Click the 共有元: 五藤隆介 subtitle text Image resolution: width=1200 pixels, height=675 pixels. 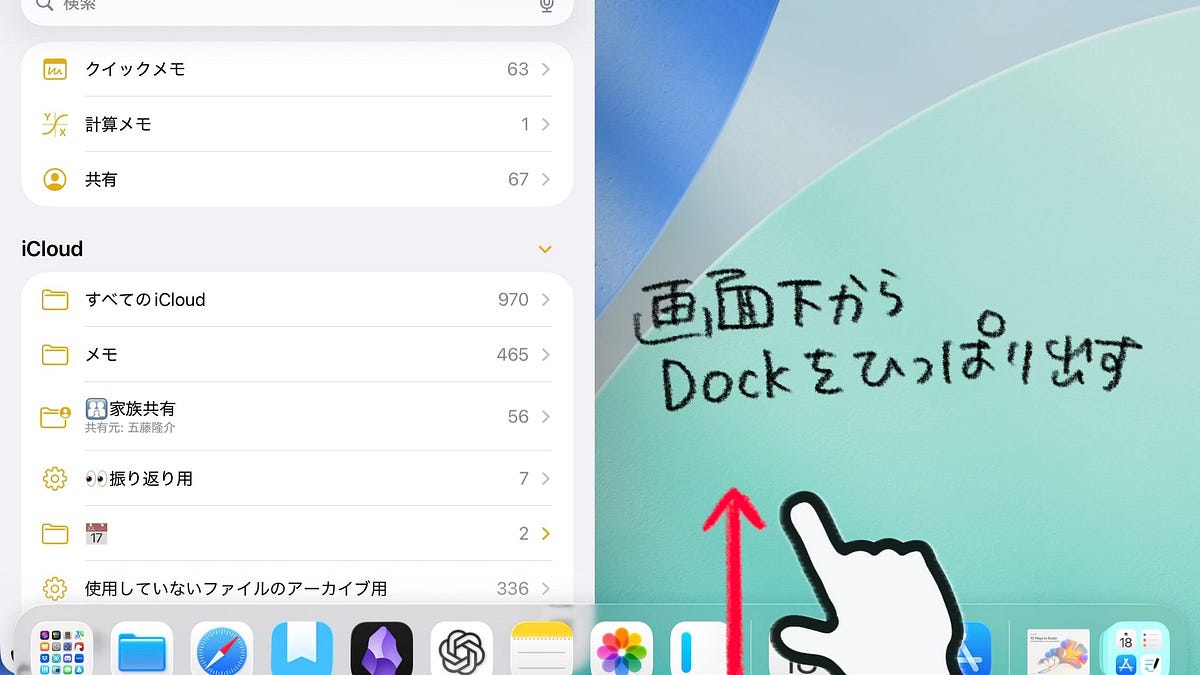pos(131,428)
